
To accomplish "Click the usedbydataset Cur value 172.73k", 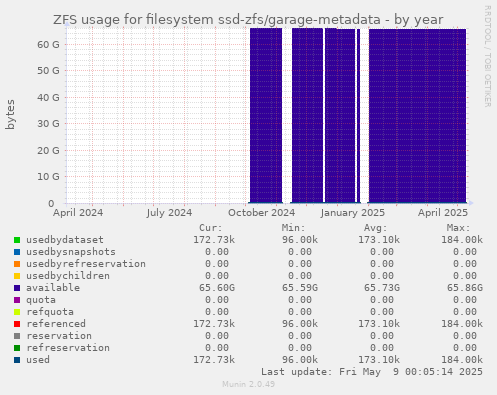I will (214, 240).
